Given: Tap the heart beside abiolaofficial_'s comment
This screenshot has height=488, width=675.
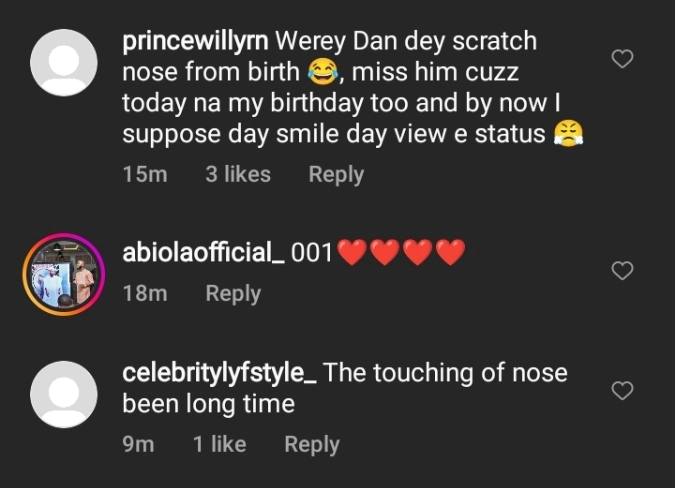Looking at the screenshot, I should tap(622, 270).
